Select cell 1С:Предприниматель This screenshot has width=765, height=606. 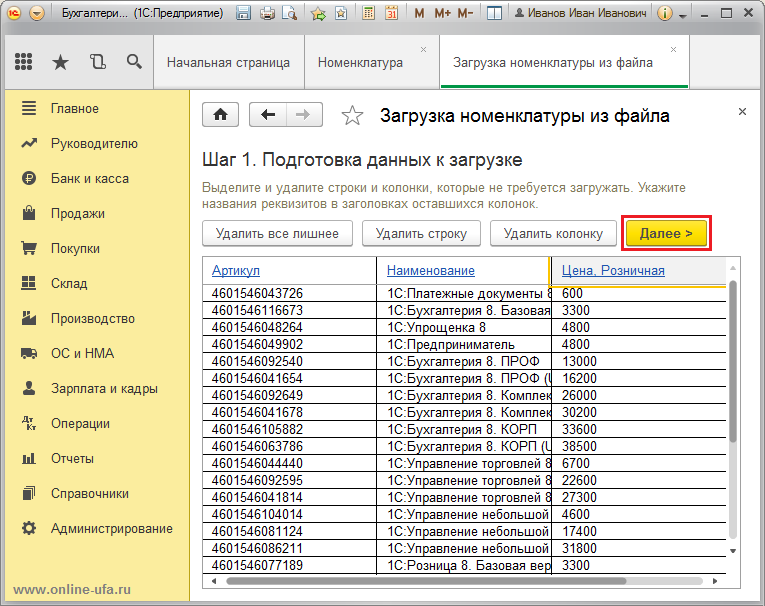point(464,344)
